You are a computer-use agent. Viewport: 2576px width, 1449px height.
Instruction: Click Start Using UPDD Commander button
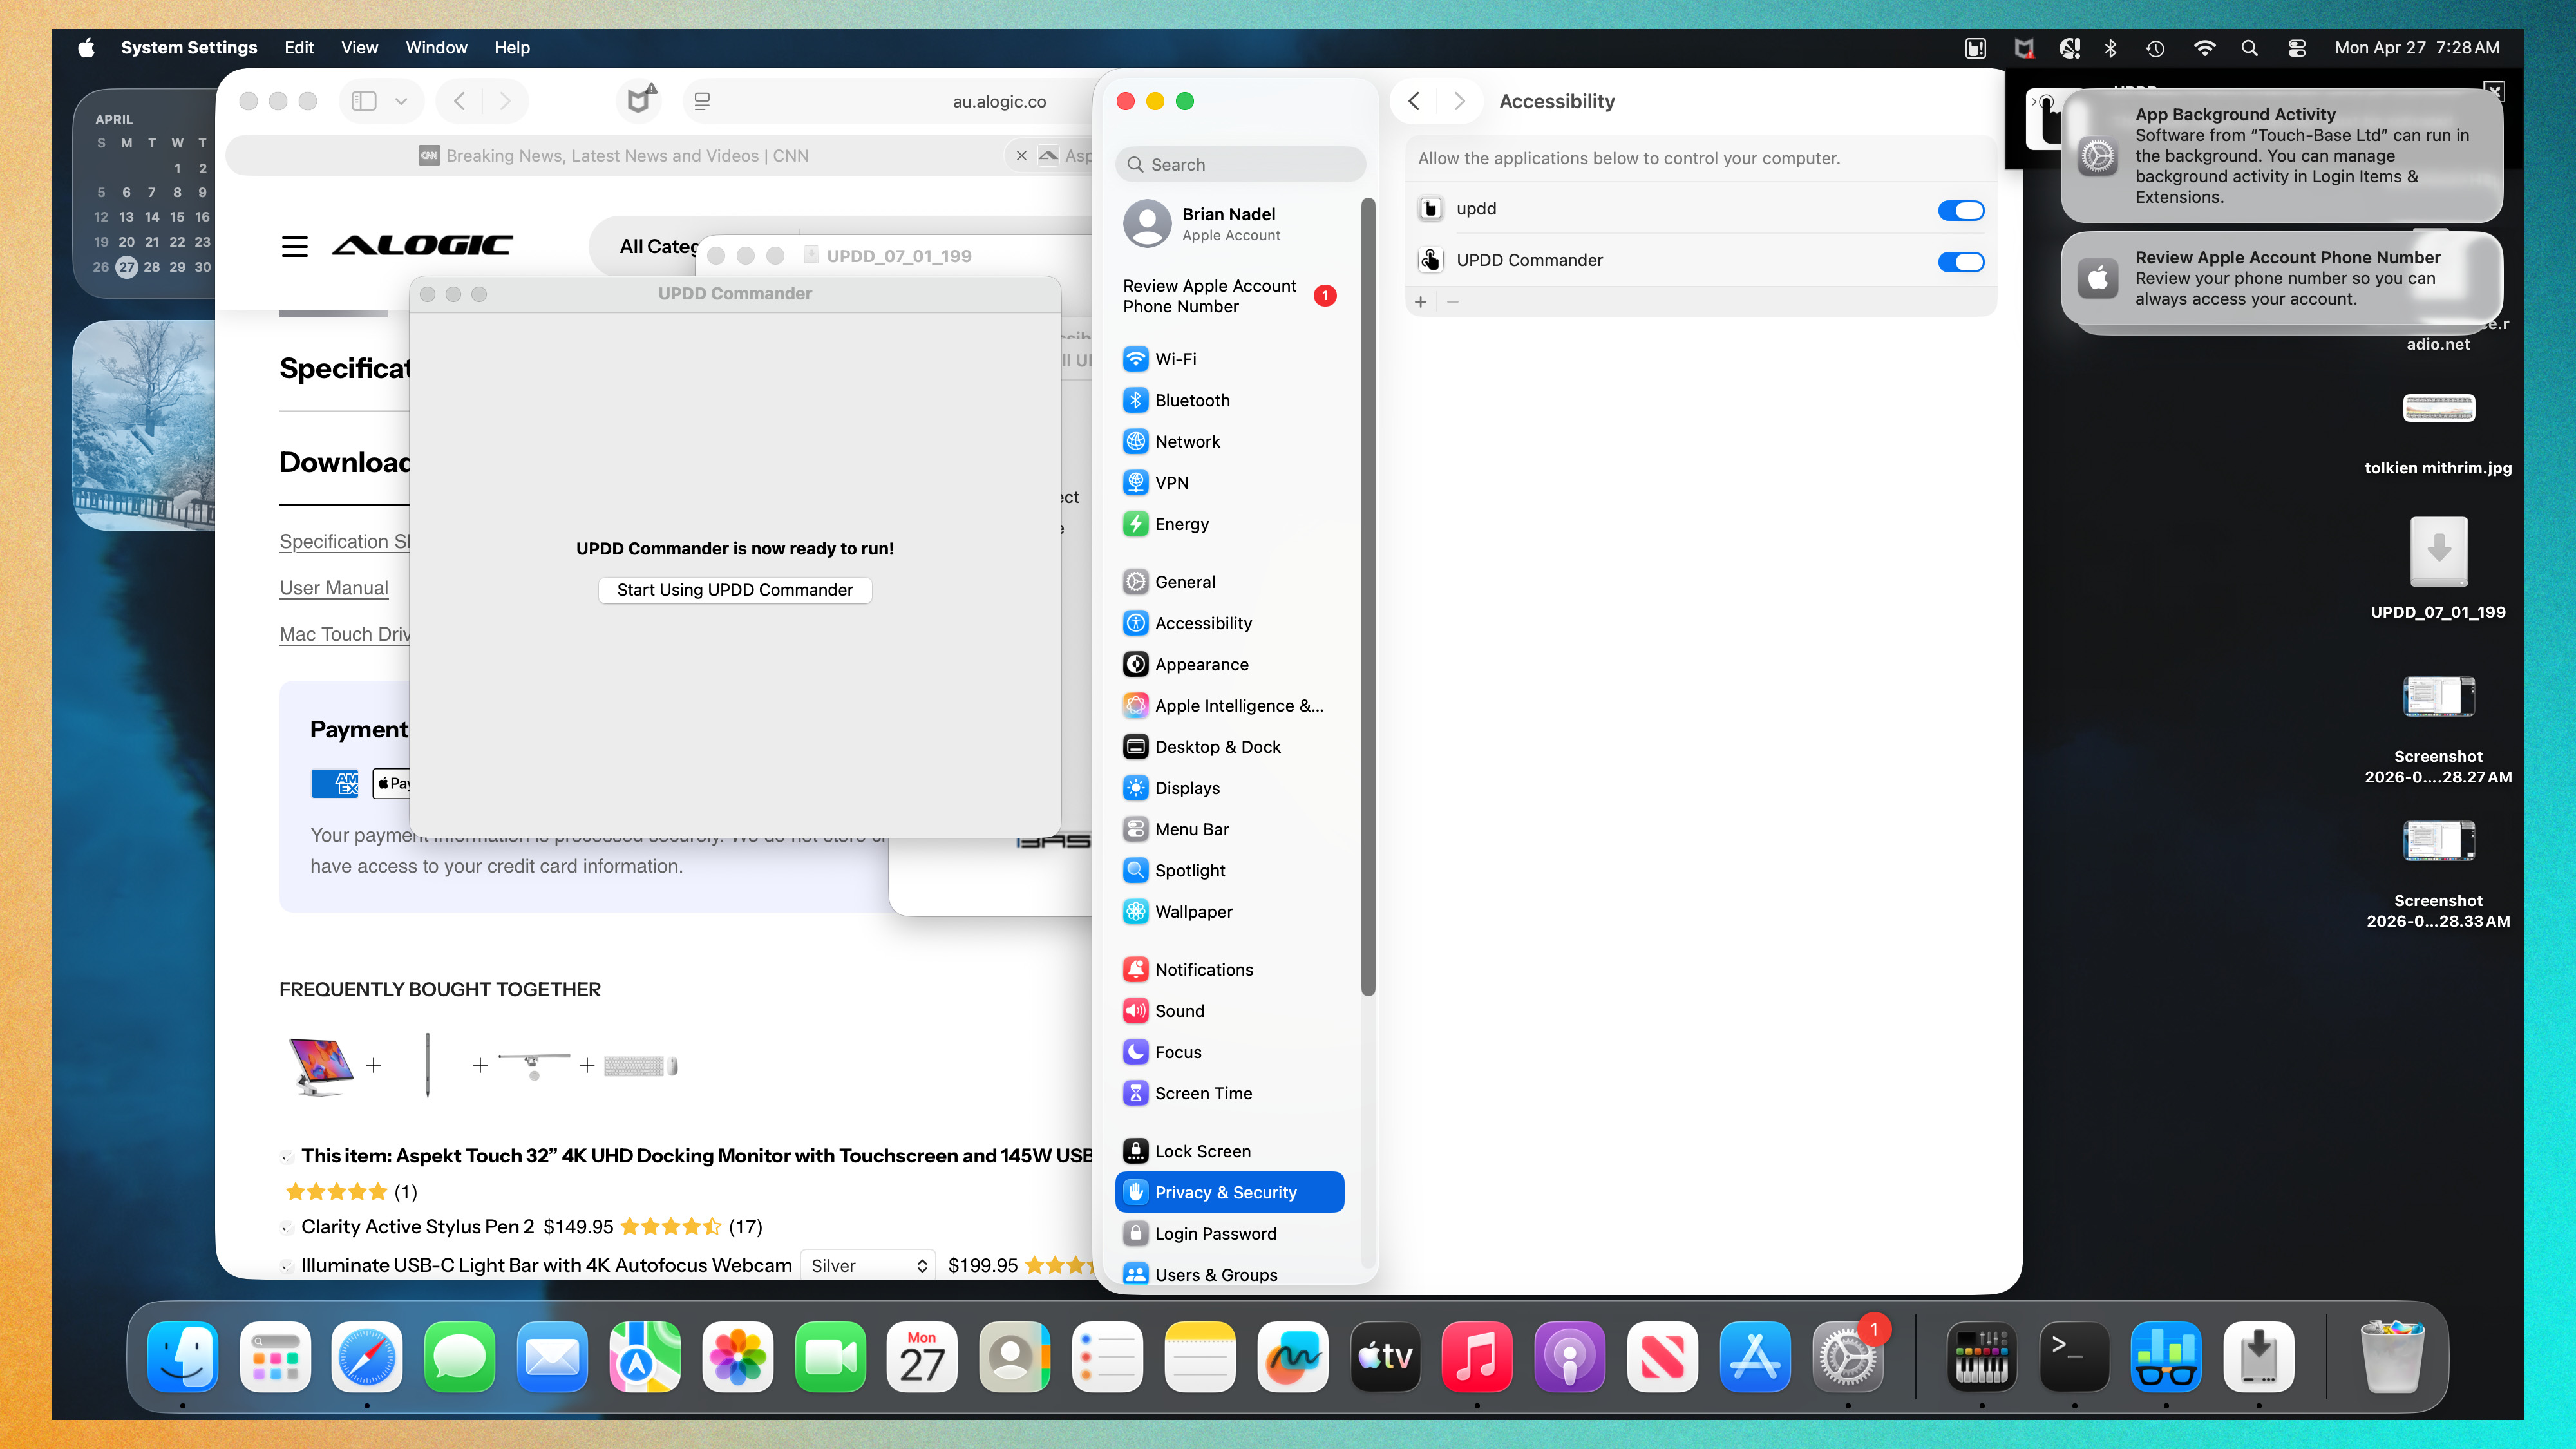735,590
